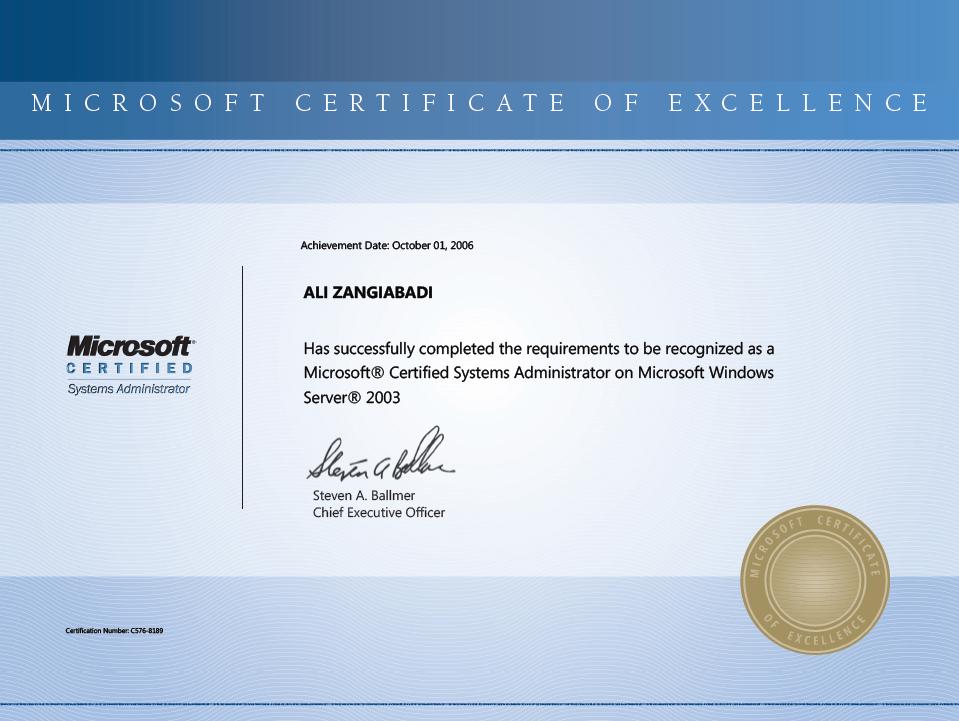Click the word CERTIFICATE in the header banner
959x721 pixels.
pyautogui.click(x=430, y=103)
